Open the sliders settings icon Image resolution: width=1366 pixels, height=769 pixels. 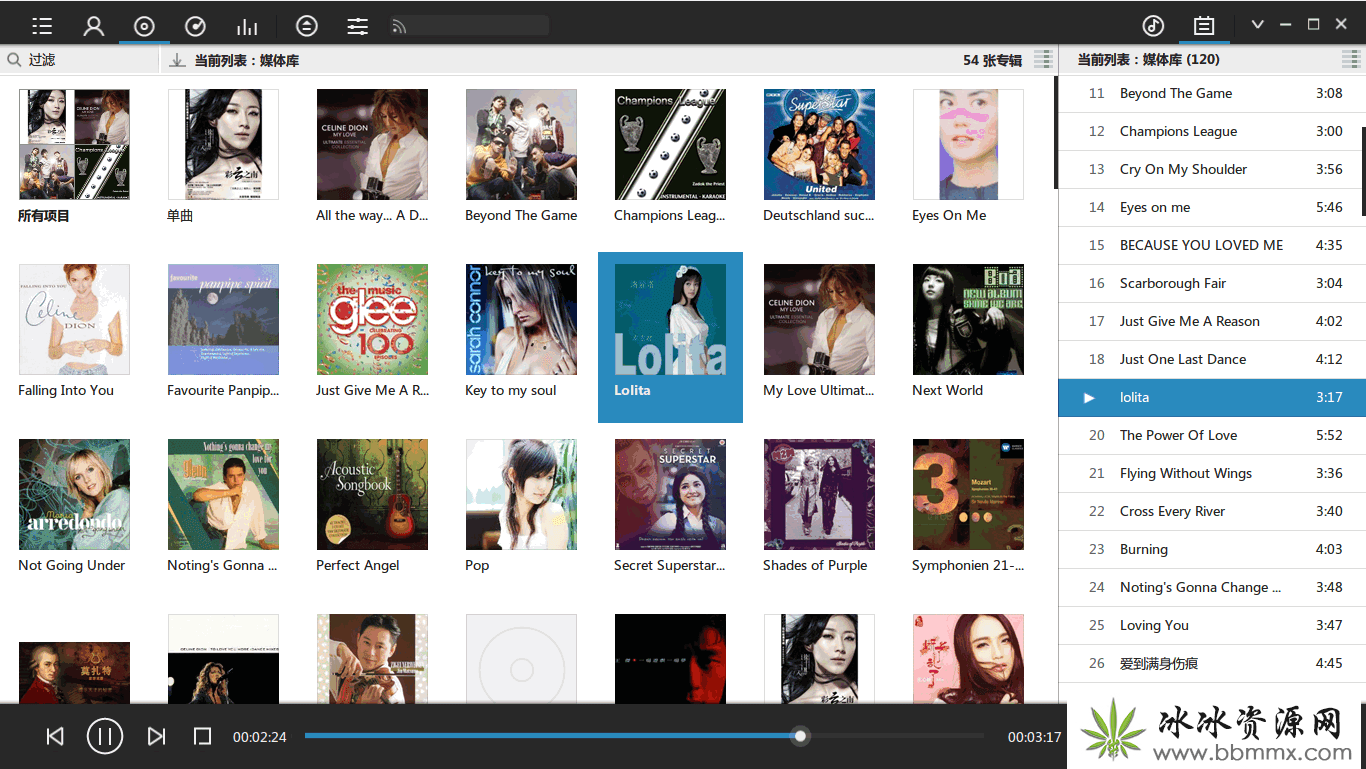(357, 26)
